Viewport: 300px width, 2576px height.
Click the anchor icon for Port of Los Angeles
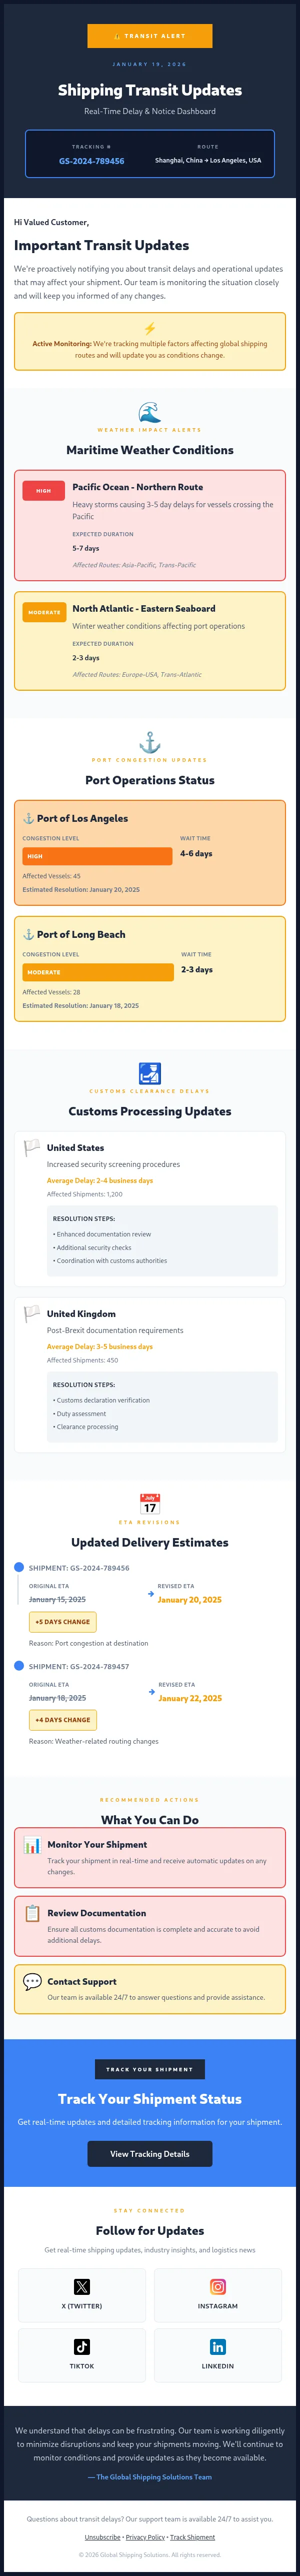point(28,818)
